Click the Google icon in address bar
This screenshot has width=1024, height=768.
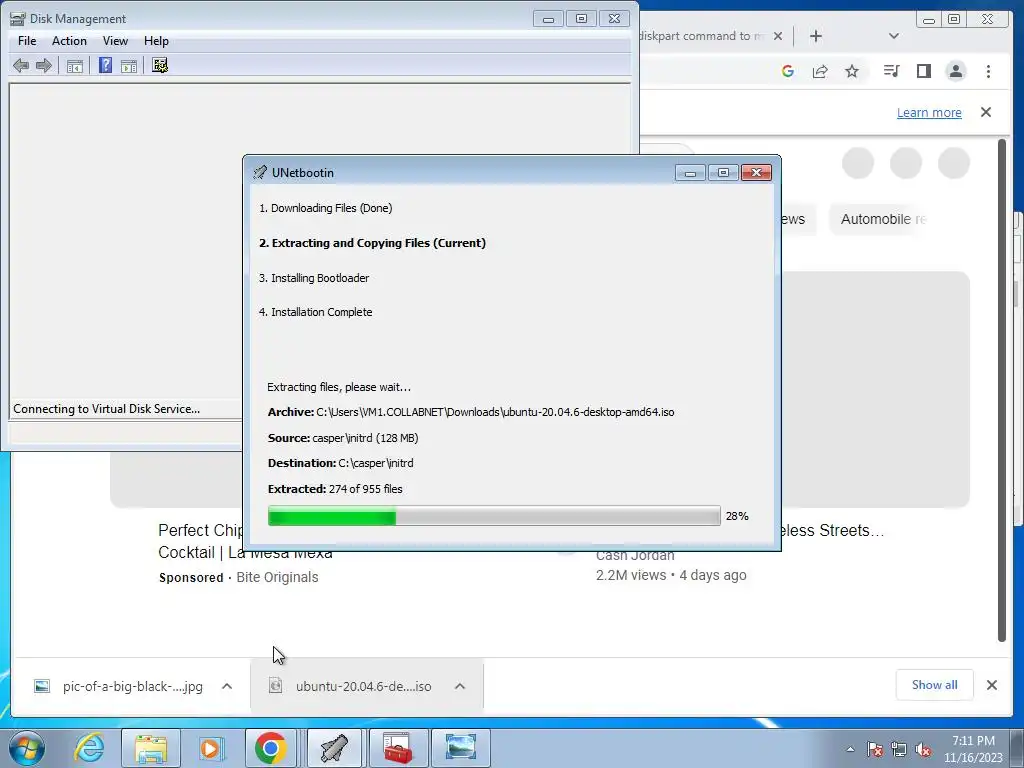click(788, 71)
